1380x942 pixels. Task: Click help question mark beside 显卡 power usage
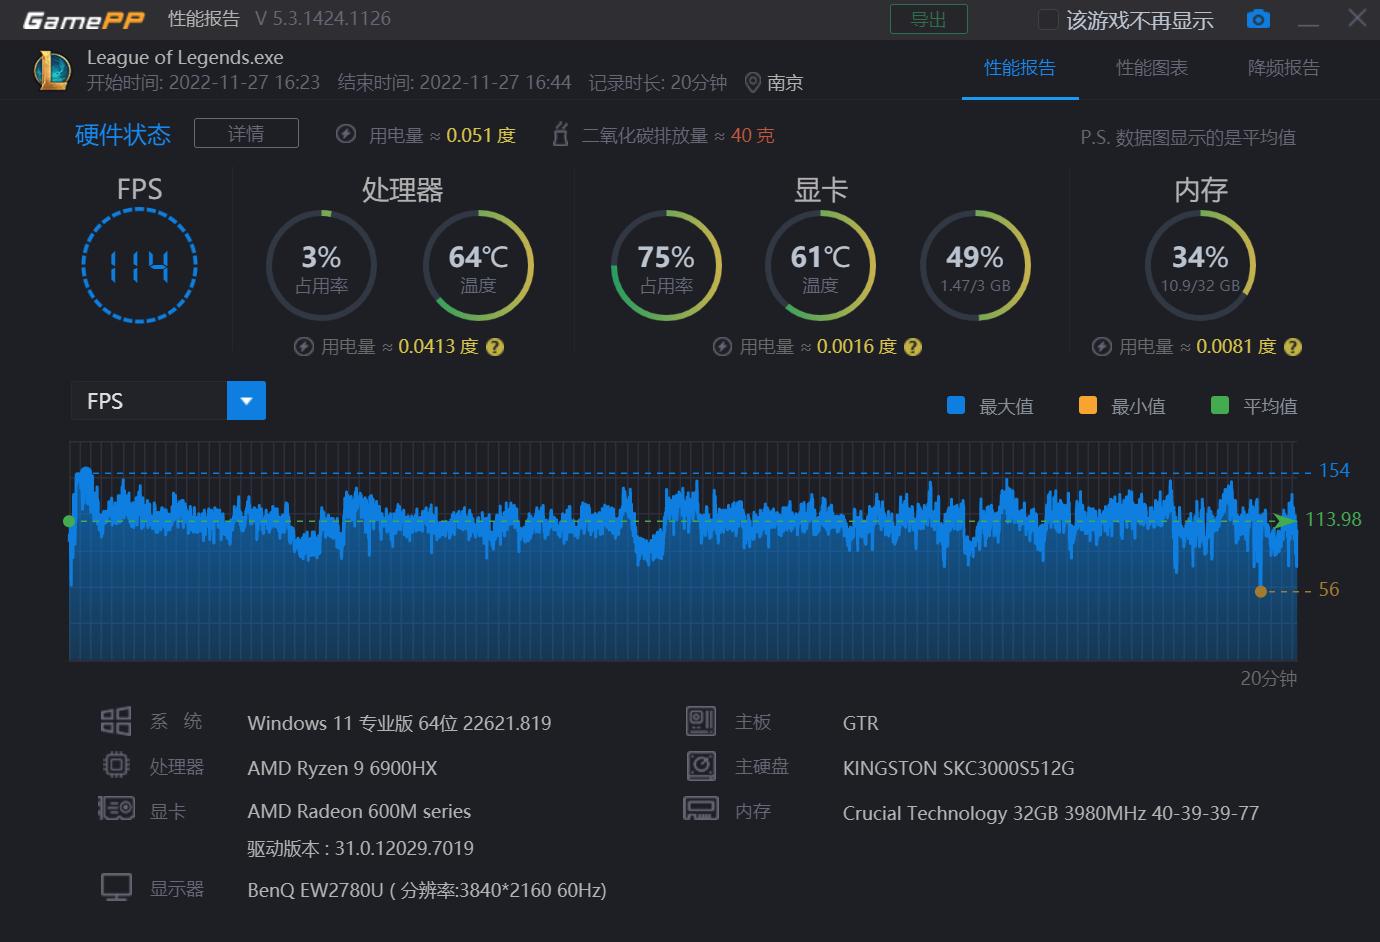coord(912,347)
